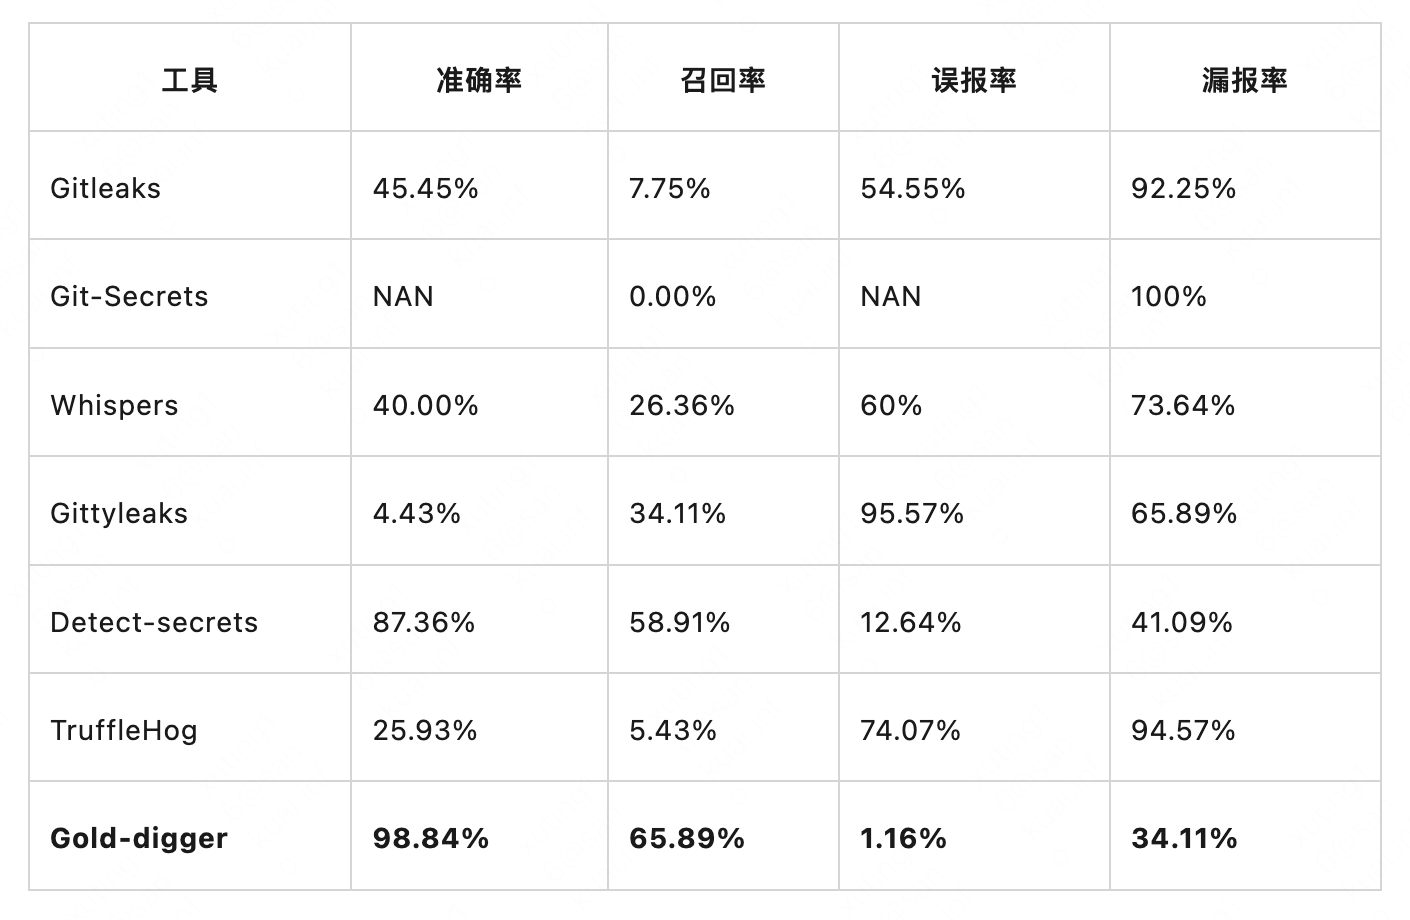This screenshot has height=920, width=1410.
Task: Click the 召回率 header cell
Action: tap(723, 80)
